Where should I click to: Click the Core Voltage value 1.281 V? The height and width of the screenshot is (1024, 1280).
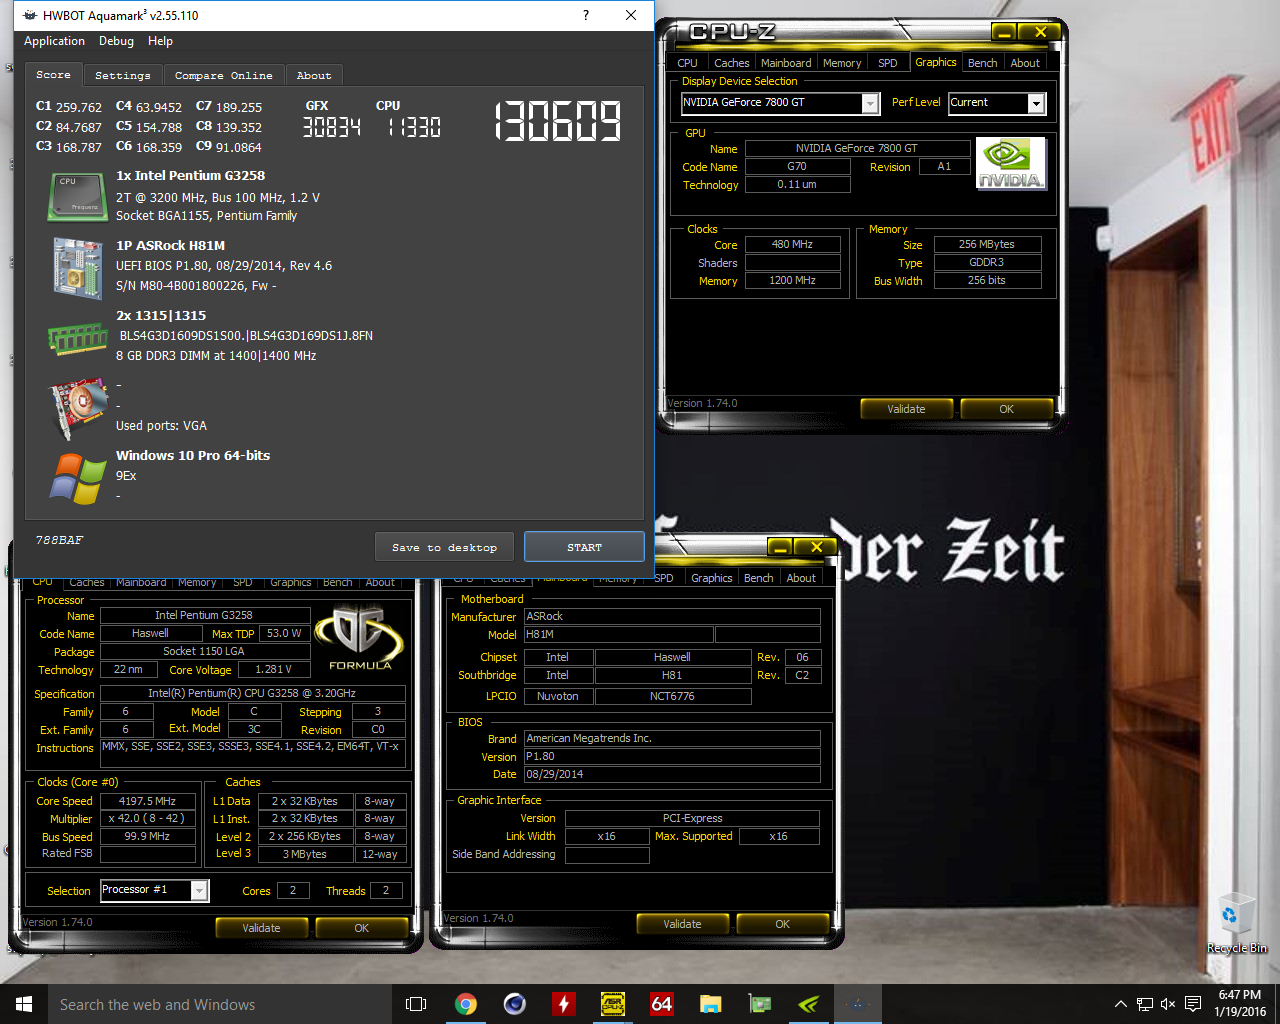click(x=273, y=670)
